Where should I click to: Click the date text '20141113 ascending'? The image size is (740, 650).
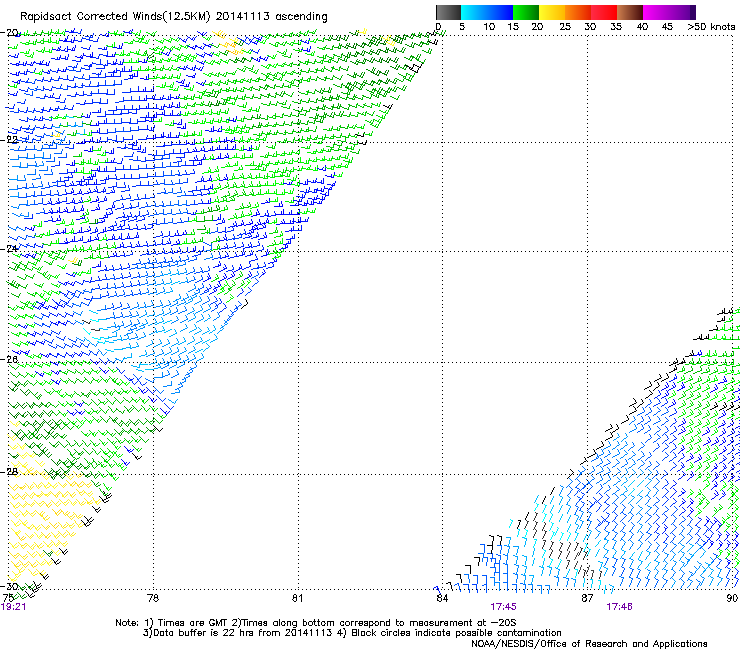pyautogui.click(x=271, y=16)
